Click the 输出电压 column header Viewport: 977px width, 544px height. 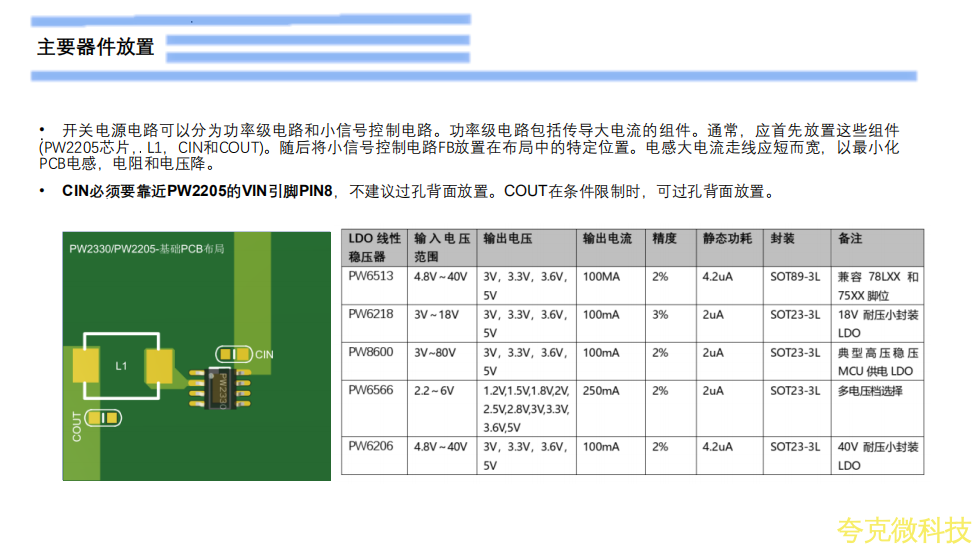508,239
